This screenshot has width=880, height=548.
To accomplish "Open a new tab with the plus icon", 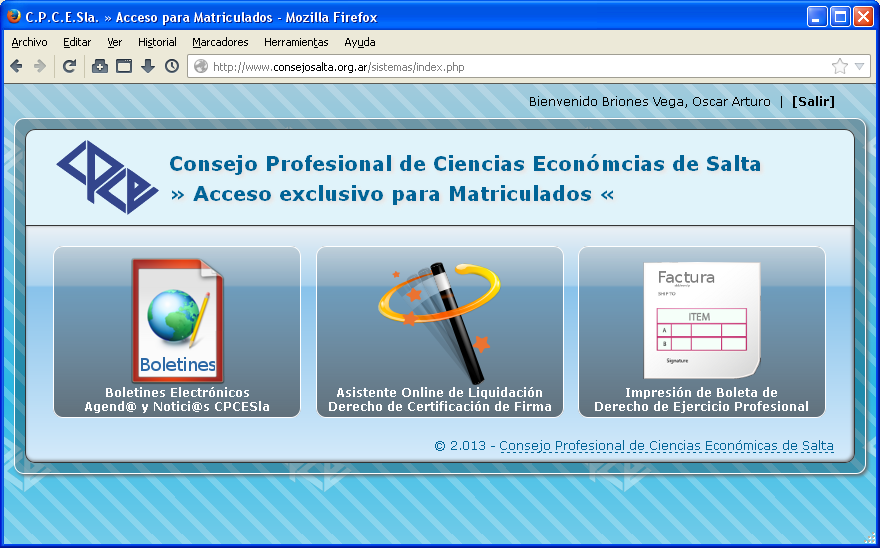I will [x=100, y=66].
